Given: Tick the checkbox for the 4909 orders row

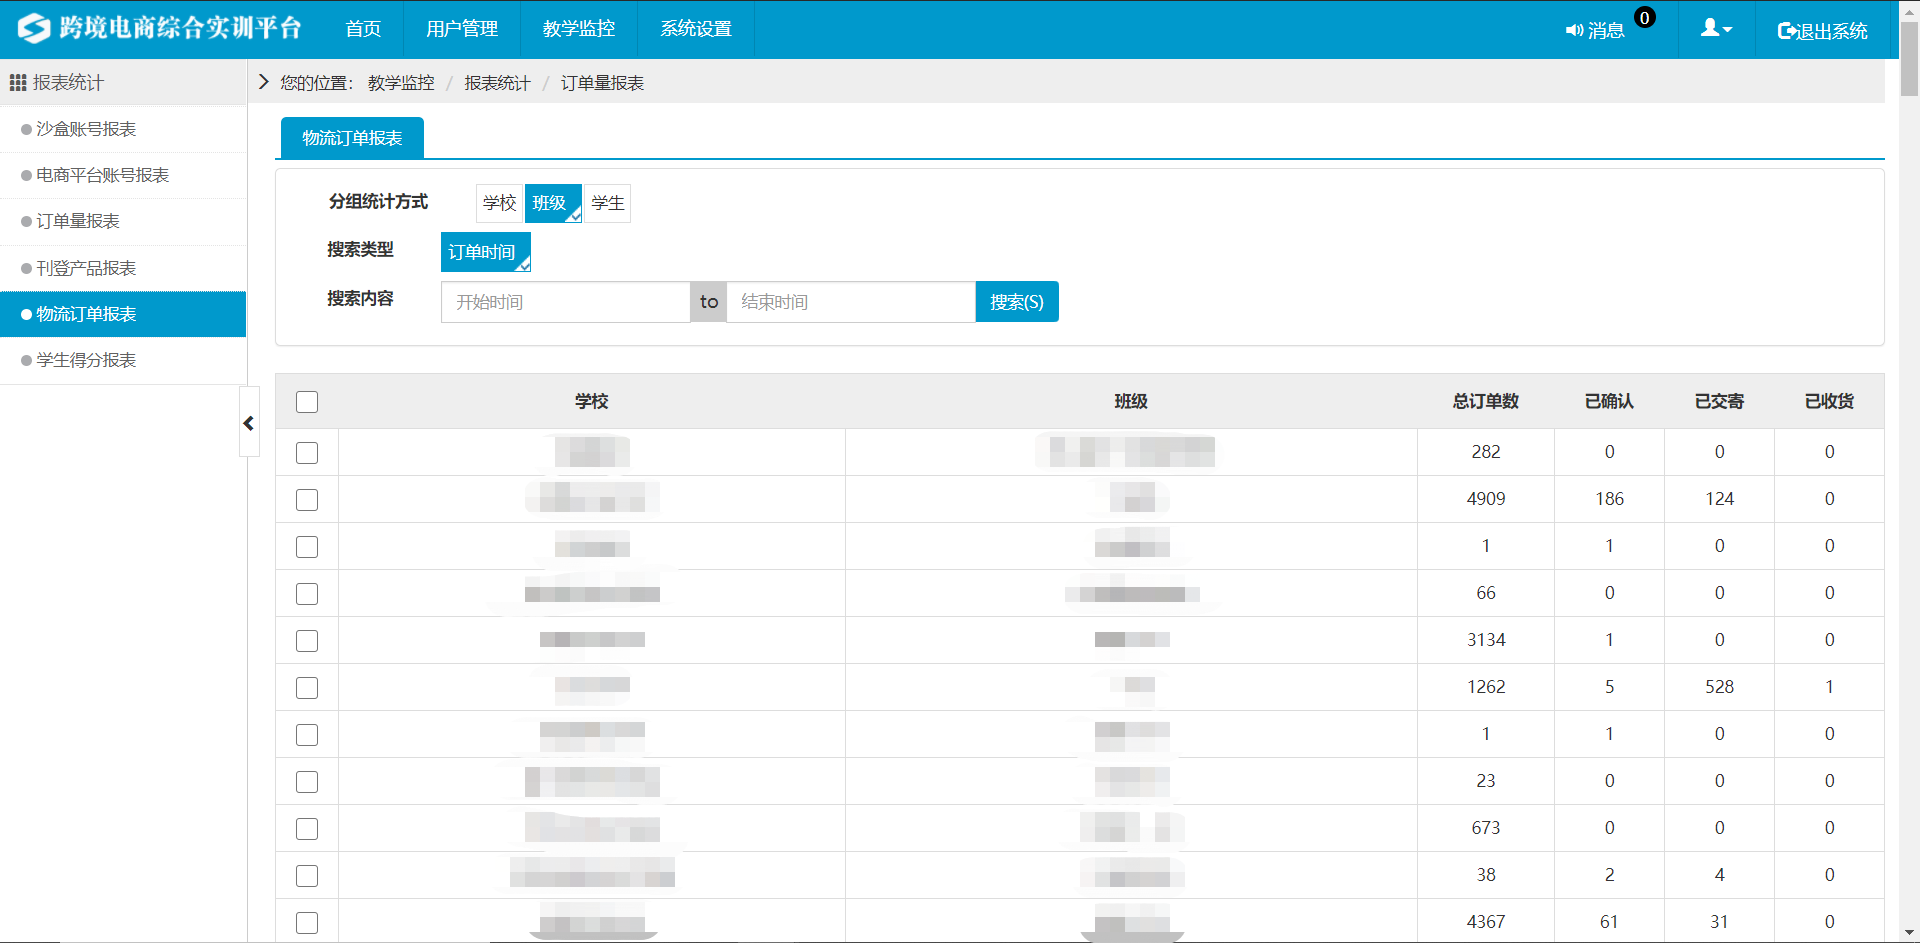Looking at the screenshot, I should [307, 500].
